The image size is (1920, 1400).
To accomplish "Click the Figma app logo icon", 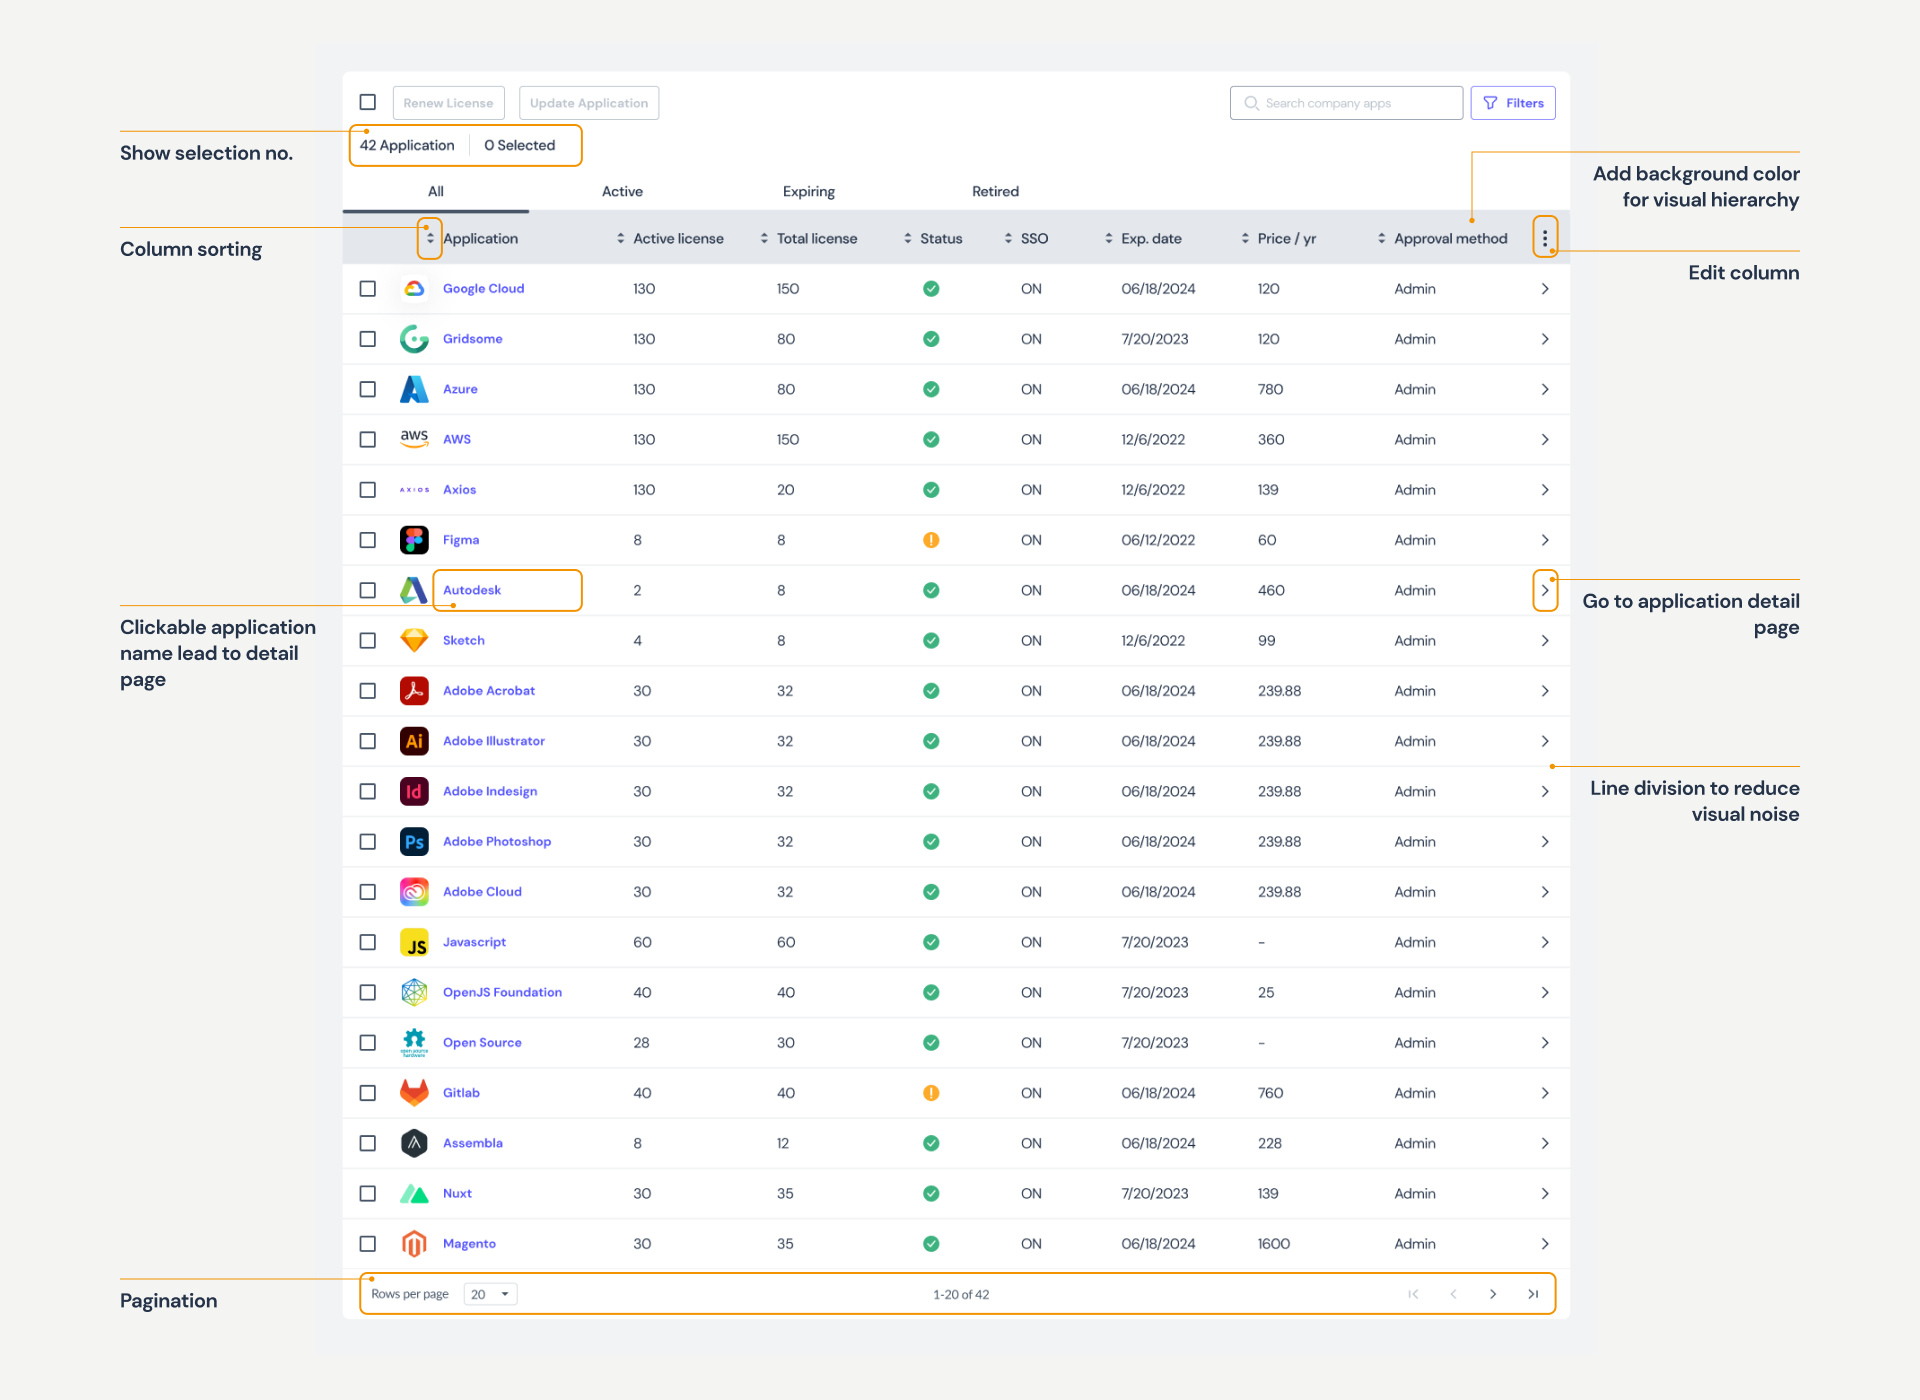I will coord(414,540).
